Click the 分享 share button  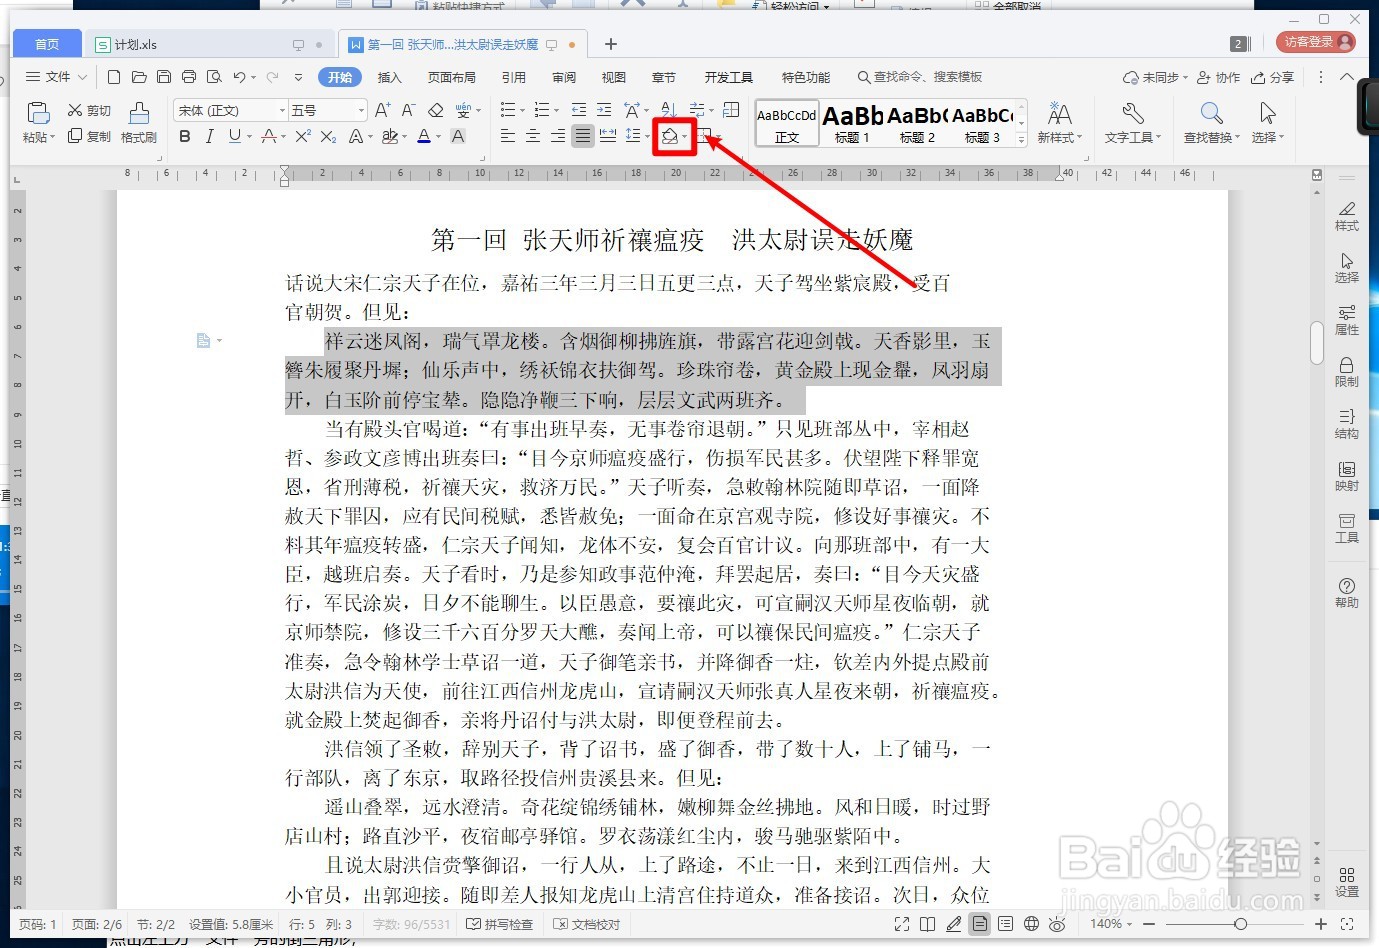pyautogui.click(x=1273, y=77)
